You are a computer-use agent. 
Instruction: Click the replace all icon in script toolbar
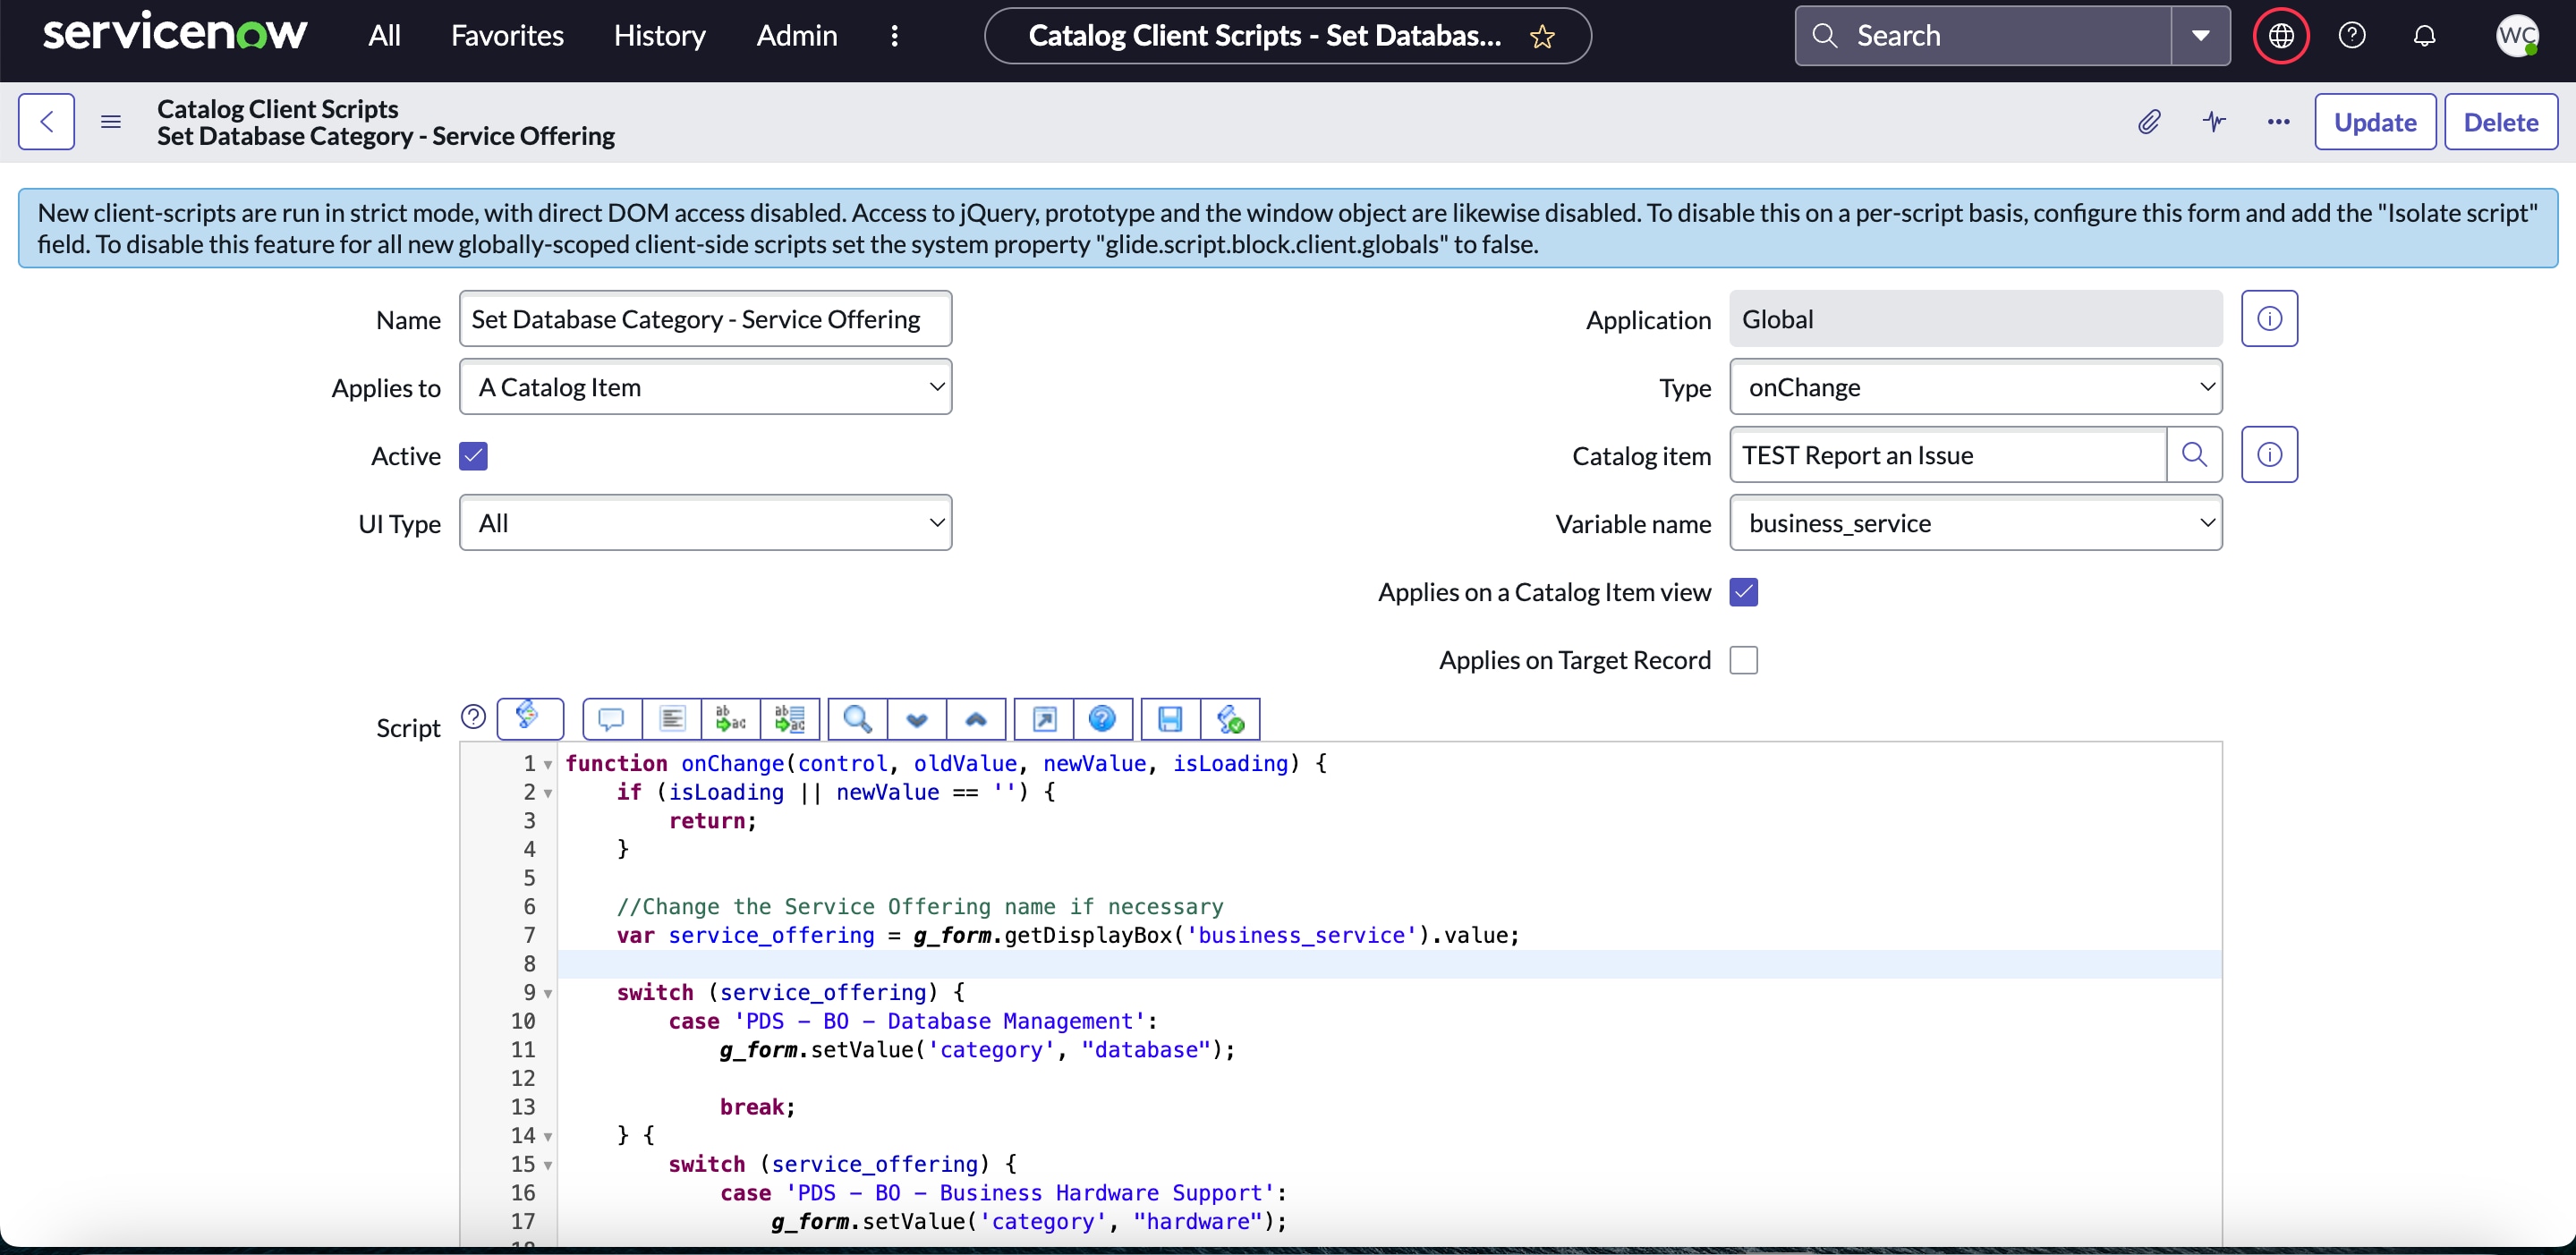click(790, 719)
